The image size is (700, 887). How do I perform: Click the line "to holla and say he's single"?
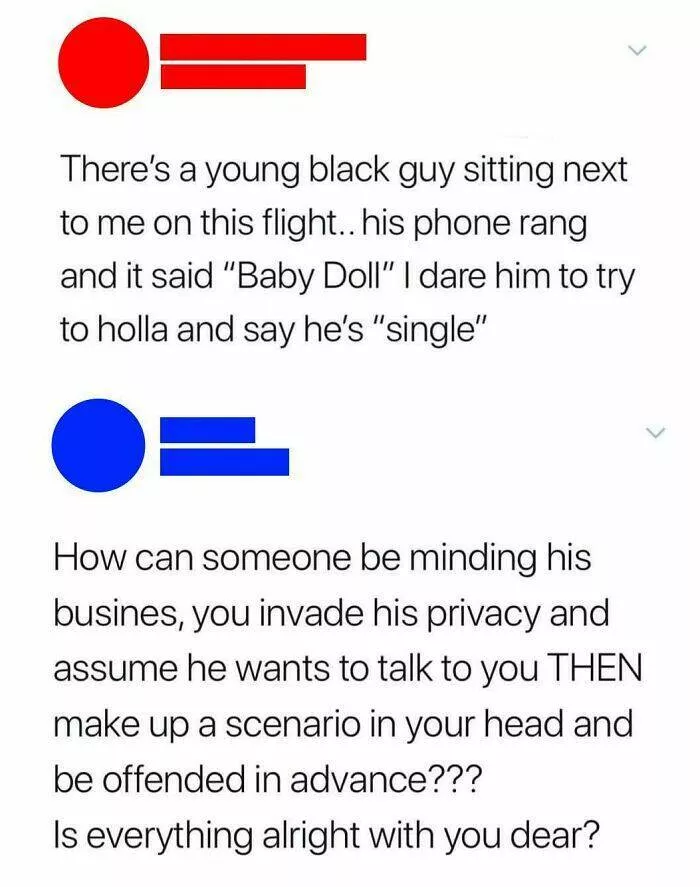(273, 330)
